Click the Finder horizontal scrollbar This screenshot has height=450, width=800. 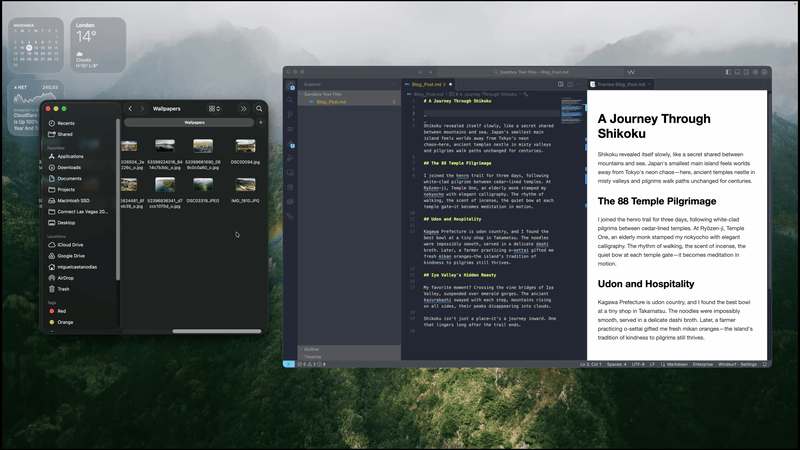click(x=217, y=331)
